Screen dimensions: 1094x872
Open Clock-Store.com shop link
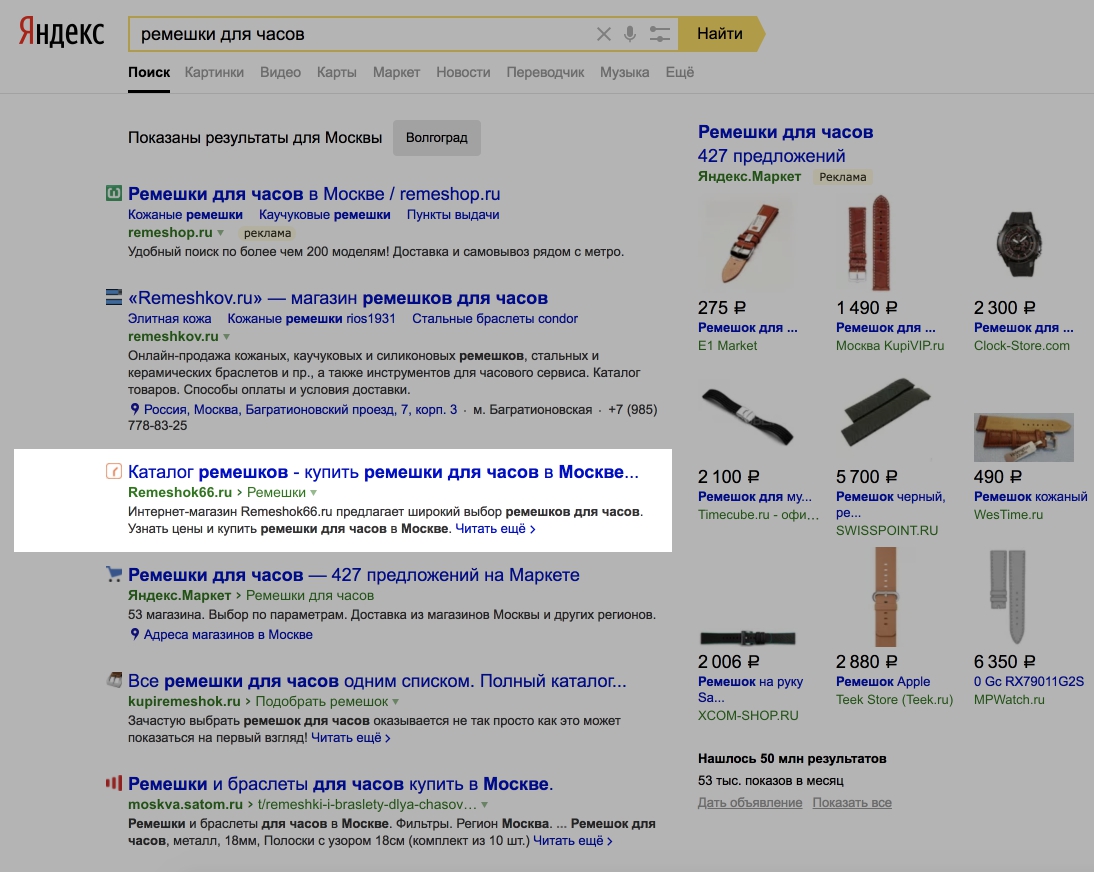coord(1021,346)
